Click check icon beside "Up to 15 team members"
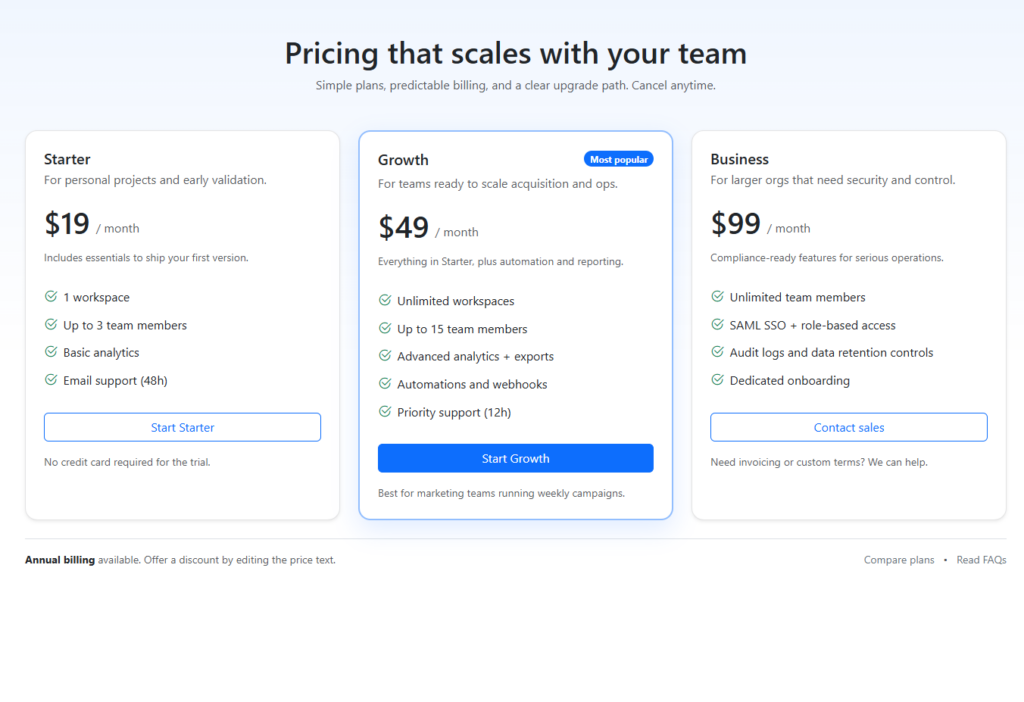The height and width of the screenshot is (702, 1024). pos(385,328)
